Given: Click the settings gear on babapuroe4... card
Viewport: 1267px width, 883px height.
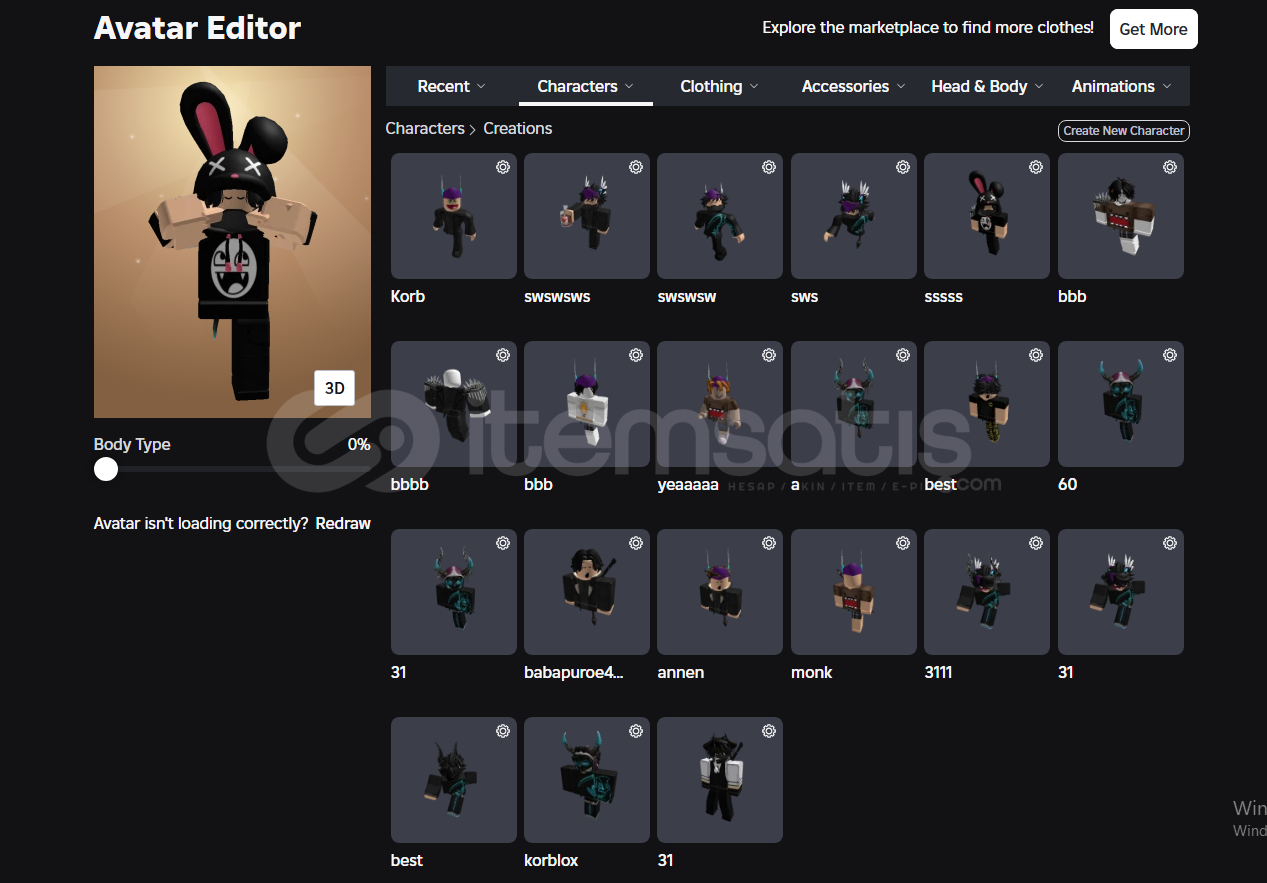Looking at the screenshot, I should [x=636, y=543].
